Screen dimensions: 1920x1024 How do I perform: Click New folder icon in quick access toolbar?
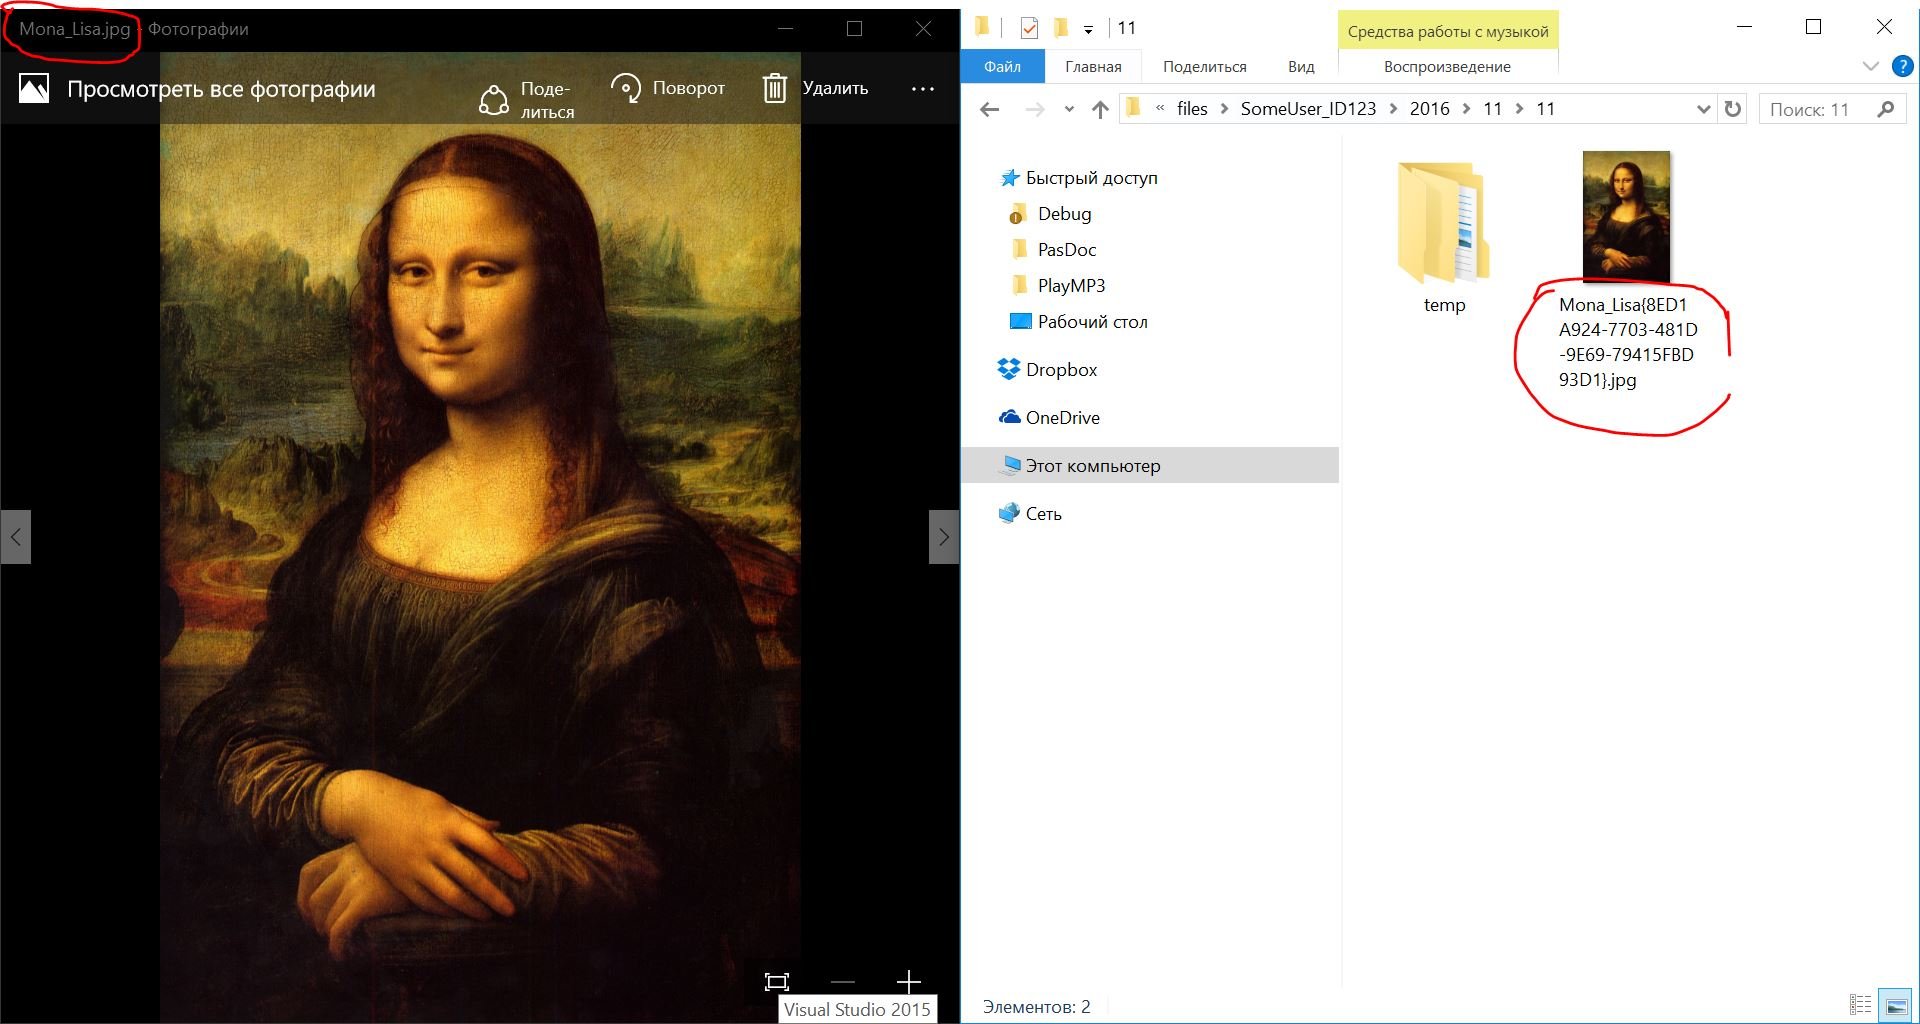point(1060,27)
